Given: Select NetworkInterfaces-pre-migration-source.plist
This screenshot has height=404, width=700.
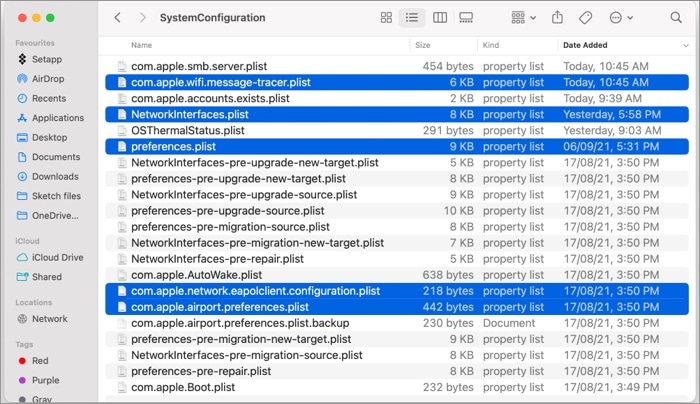Looking at the screenshot, I should coord(397,356).
